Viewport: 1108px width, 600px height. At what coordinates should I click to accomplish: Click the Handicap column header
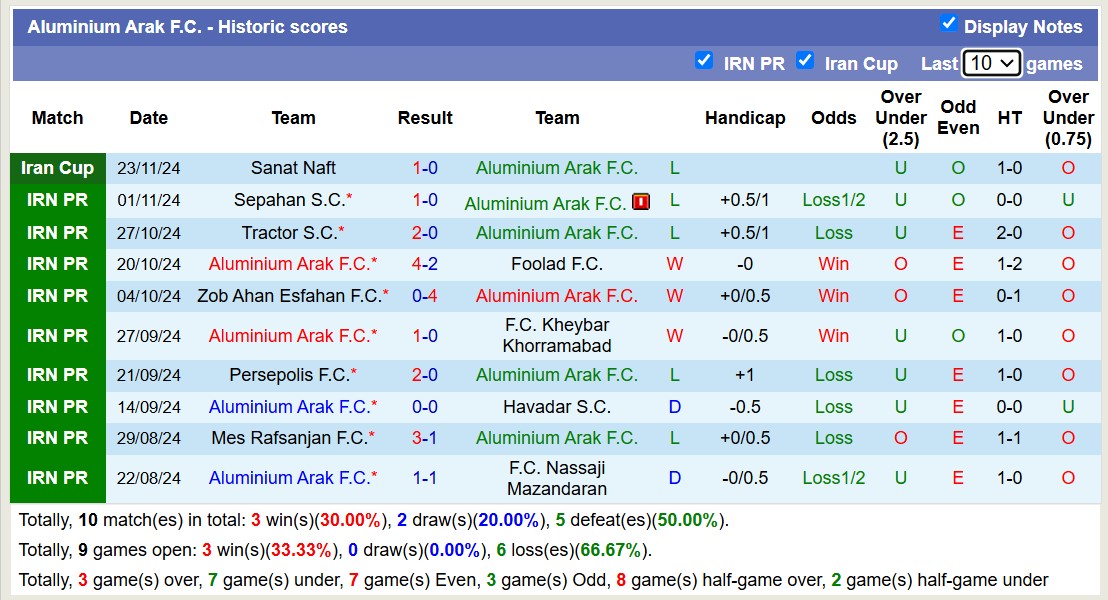point(745,118)
